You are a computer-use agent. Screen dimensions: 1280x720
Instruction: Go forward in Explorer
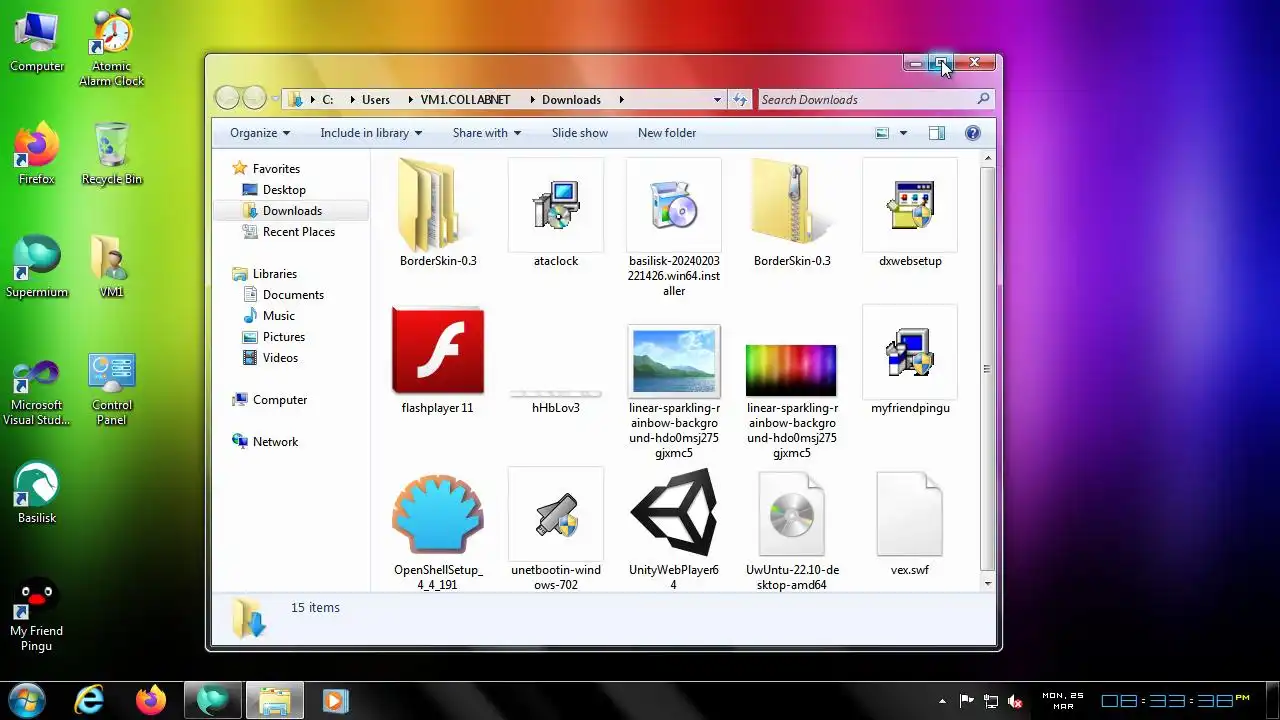pyautogui.click(x=254, y=98)
